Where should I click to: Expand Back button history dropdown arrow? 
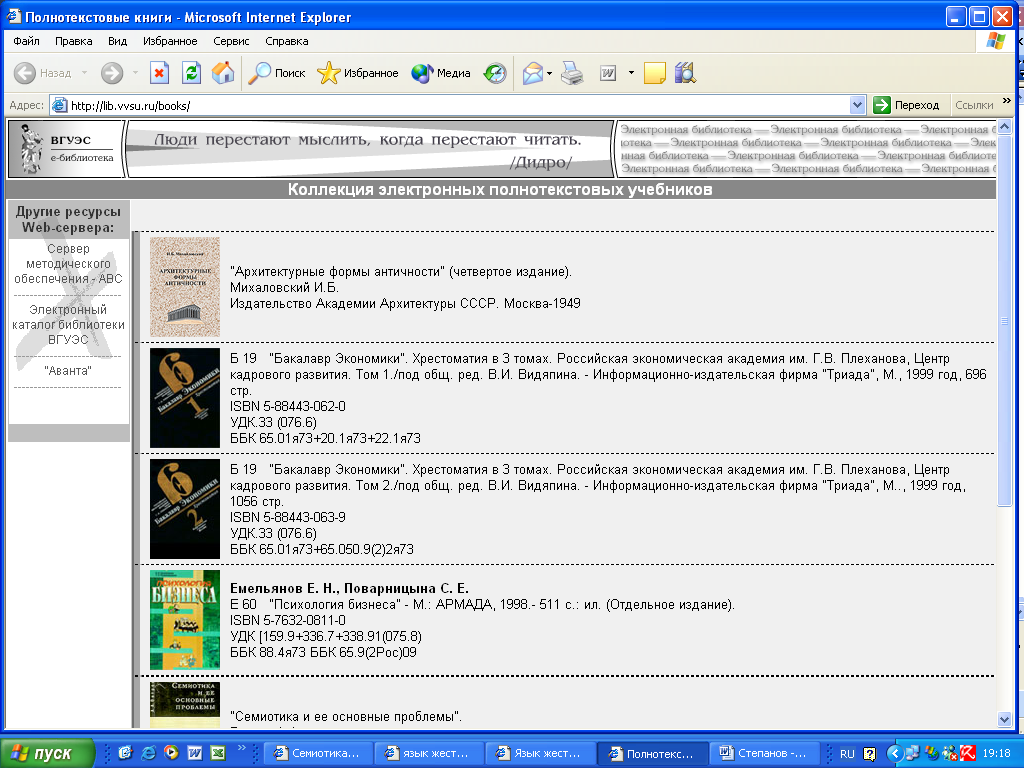[x=84, y=72]
